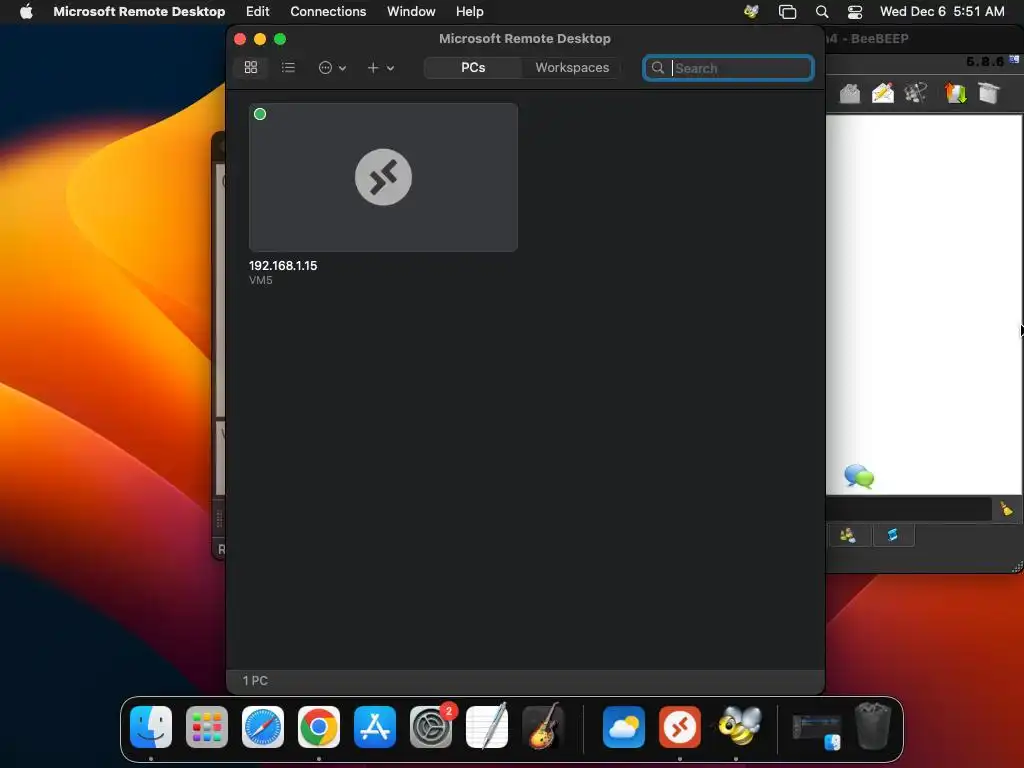1024x768 pixels.
Task: Open Google Chrome from the Dock
Action: pos(319,727)
